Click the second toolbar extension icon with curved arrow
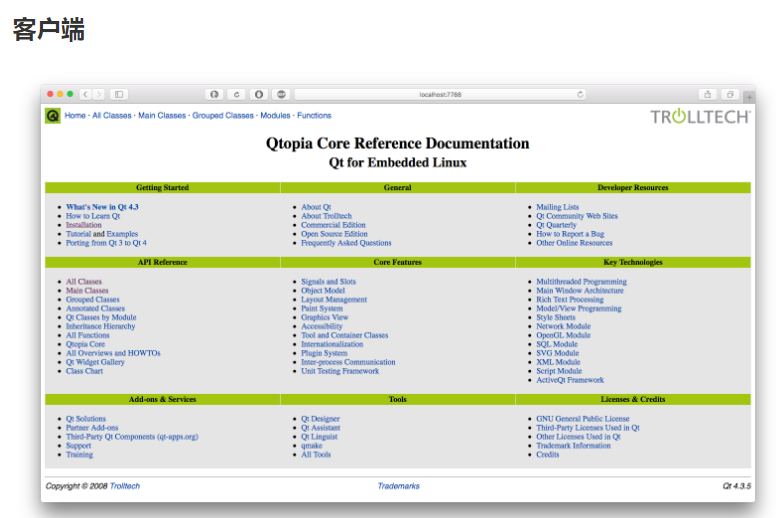 pos(237,94)
